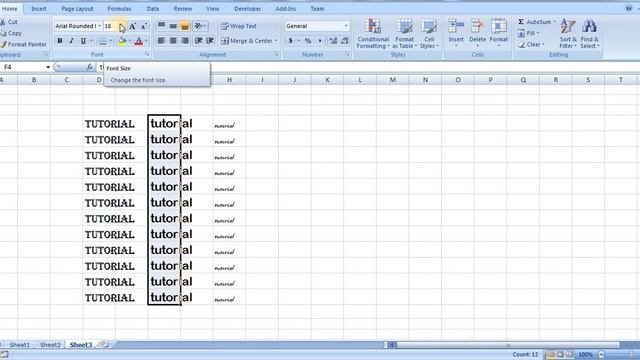Click the Cut icon in Clipboard
The width and height of the screenshot is (640, 360).
tap(3, 22)
